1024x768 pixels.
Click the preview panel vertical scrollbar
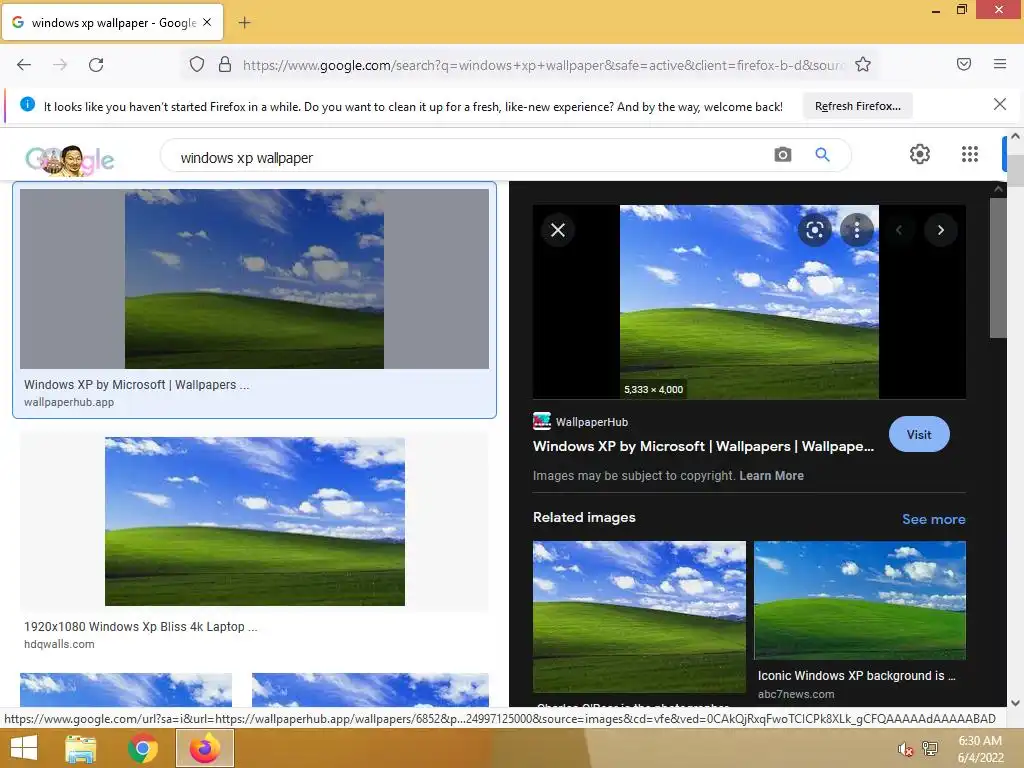[x=998, y=268]
